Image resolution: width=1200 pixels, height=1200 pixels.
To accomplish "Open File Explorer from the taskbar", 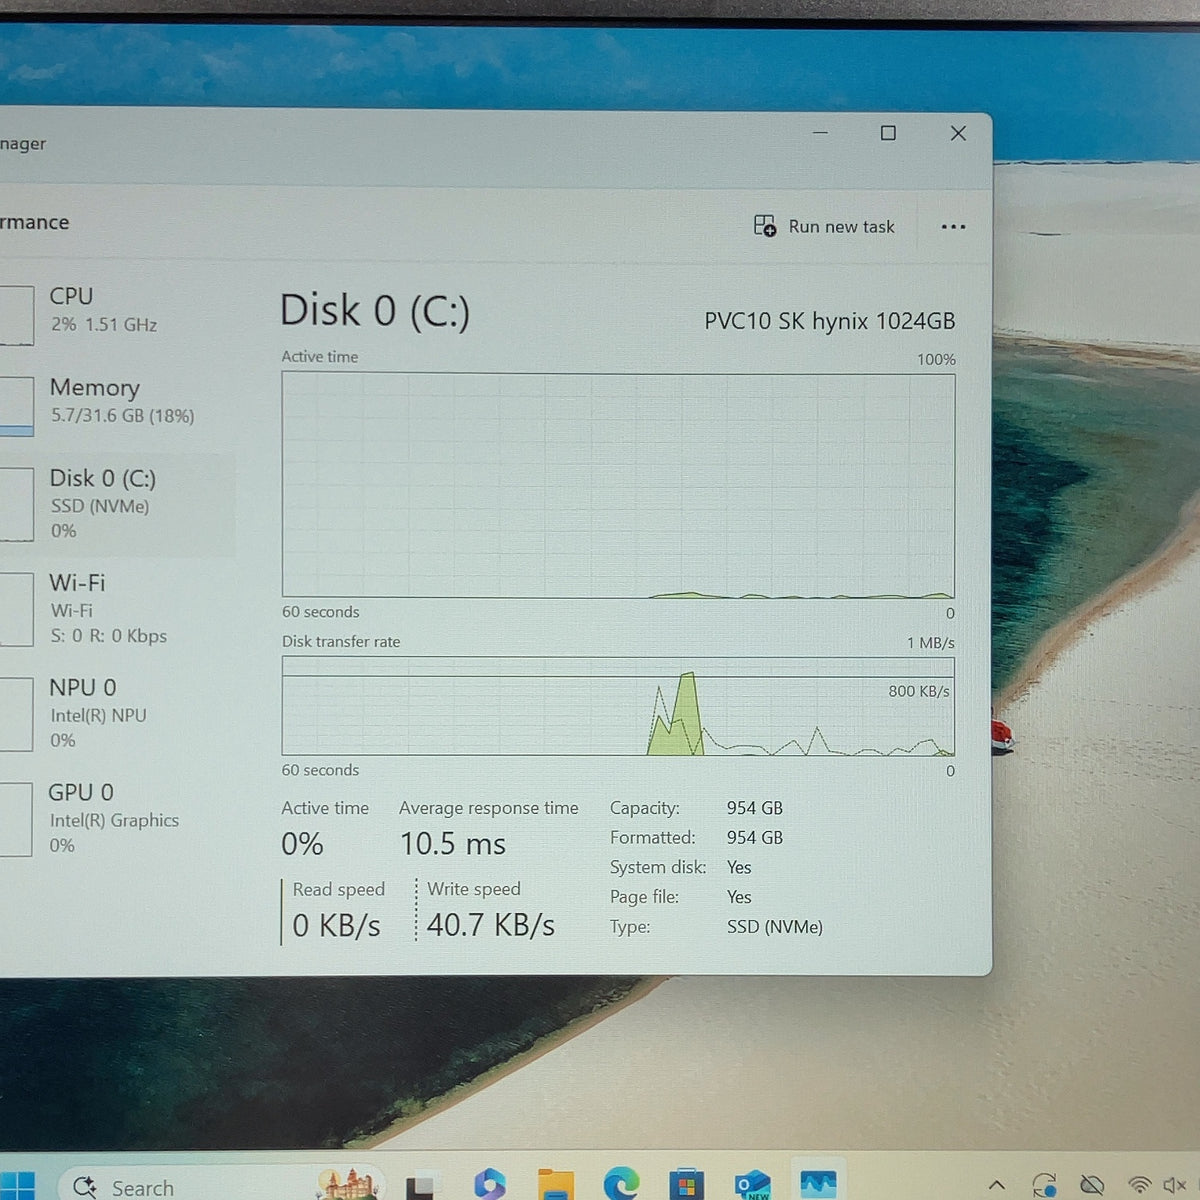I will click(x=555, y=1184).
